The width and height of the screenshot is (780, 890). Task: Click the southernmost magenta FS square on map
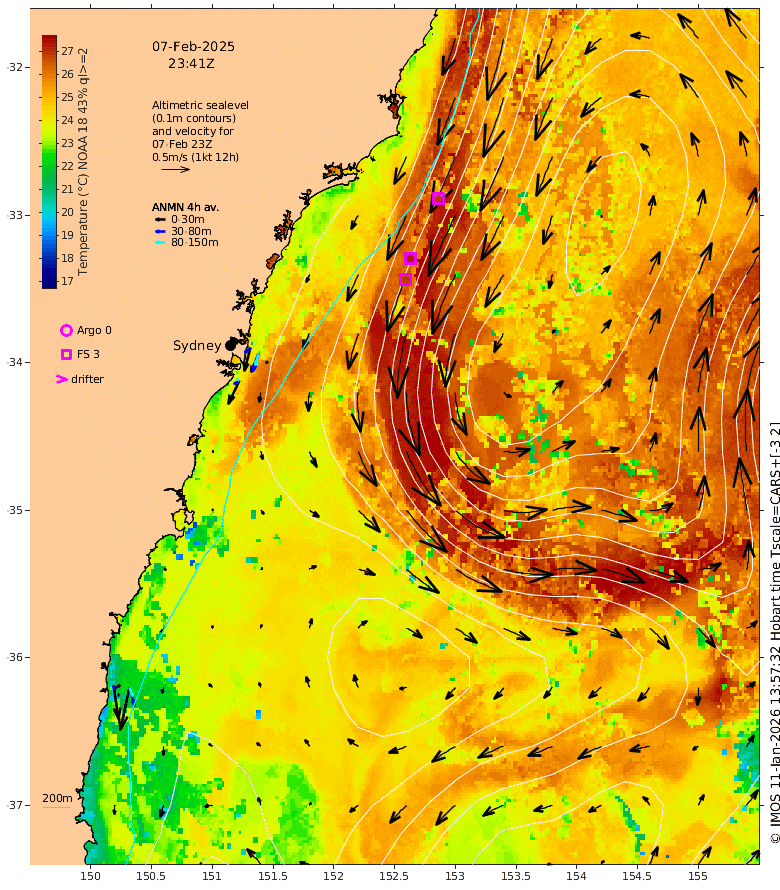point(405,279)
